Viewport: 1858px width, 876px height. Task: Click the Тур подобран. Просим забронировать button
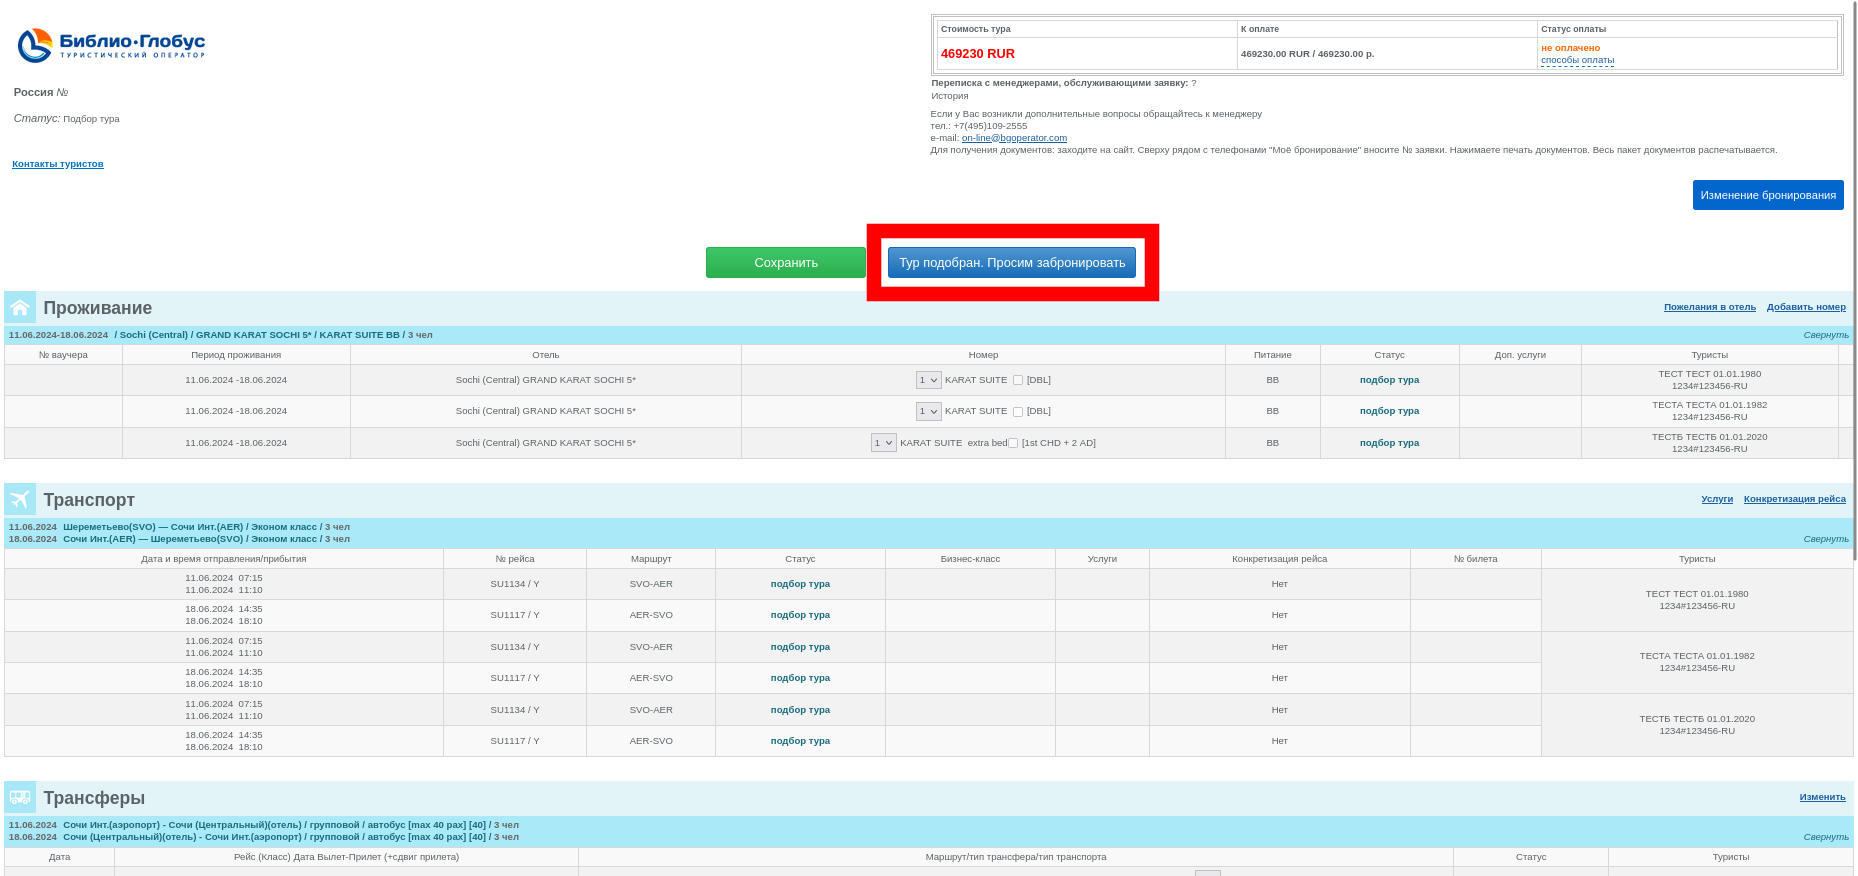point(1011,263)
